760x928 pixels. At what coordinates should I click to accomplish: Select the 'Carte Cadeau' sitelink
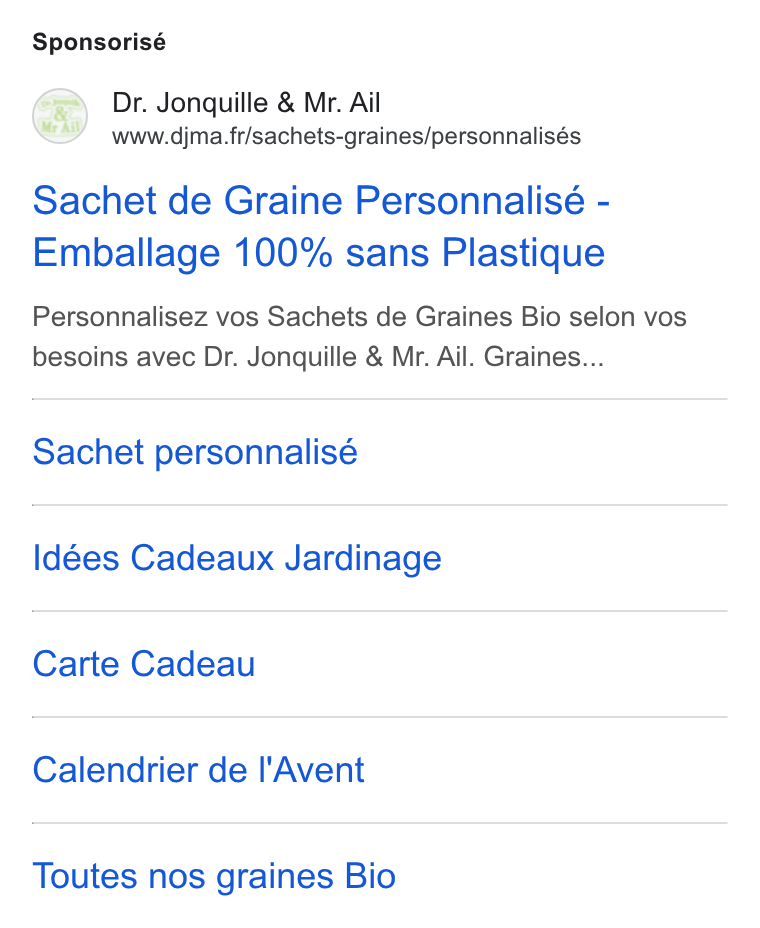point(144,664)
